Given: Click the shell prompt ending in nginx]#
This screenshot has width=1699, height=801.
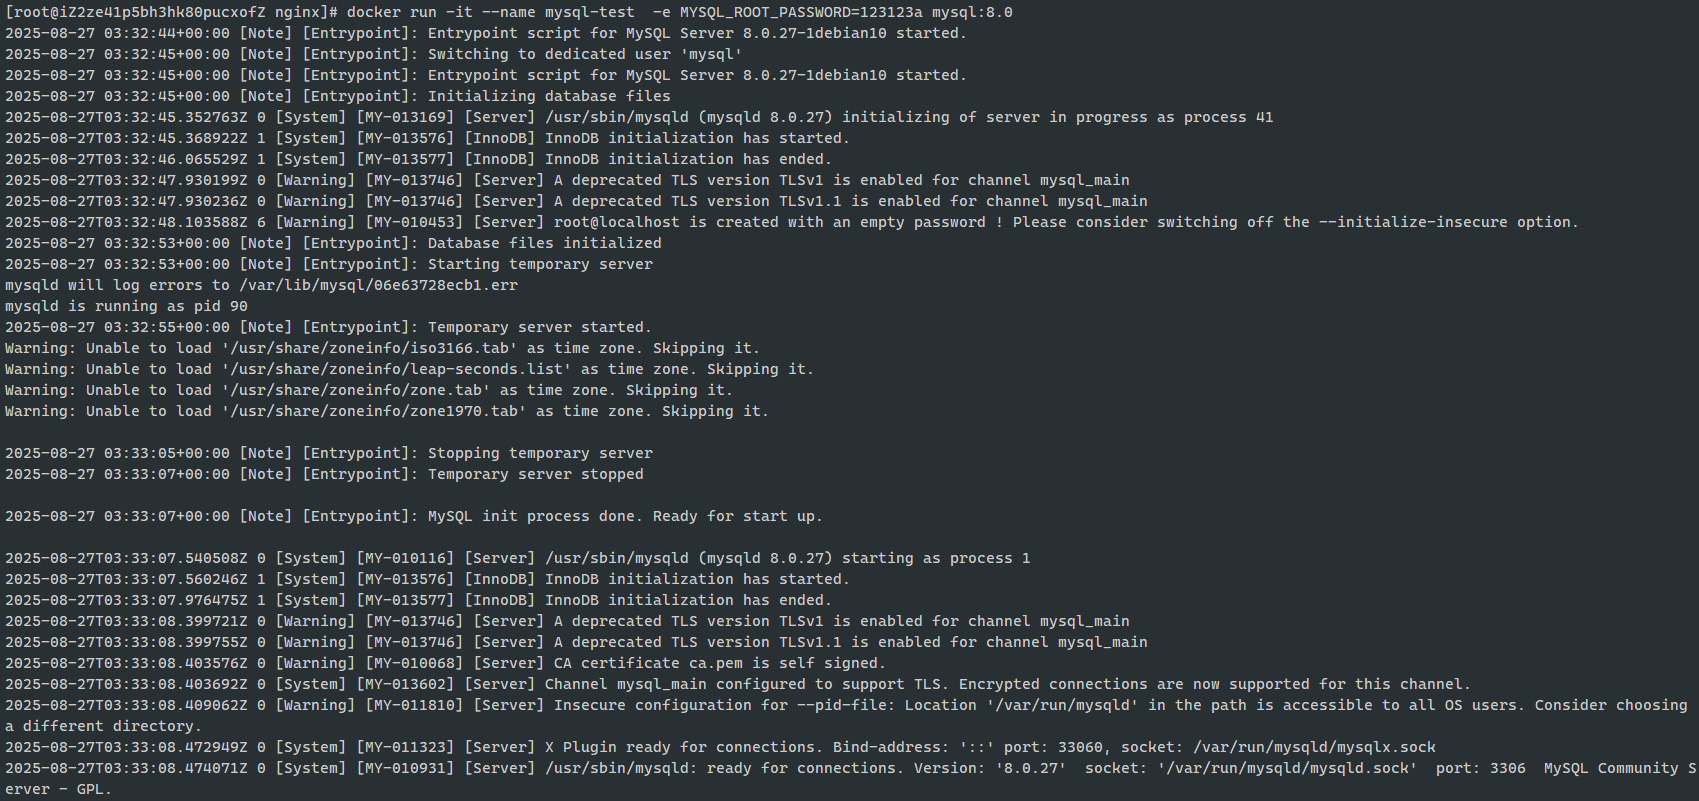Looking at the screenshot, I should pos(171,12).
